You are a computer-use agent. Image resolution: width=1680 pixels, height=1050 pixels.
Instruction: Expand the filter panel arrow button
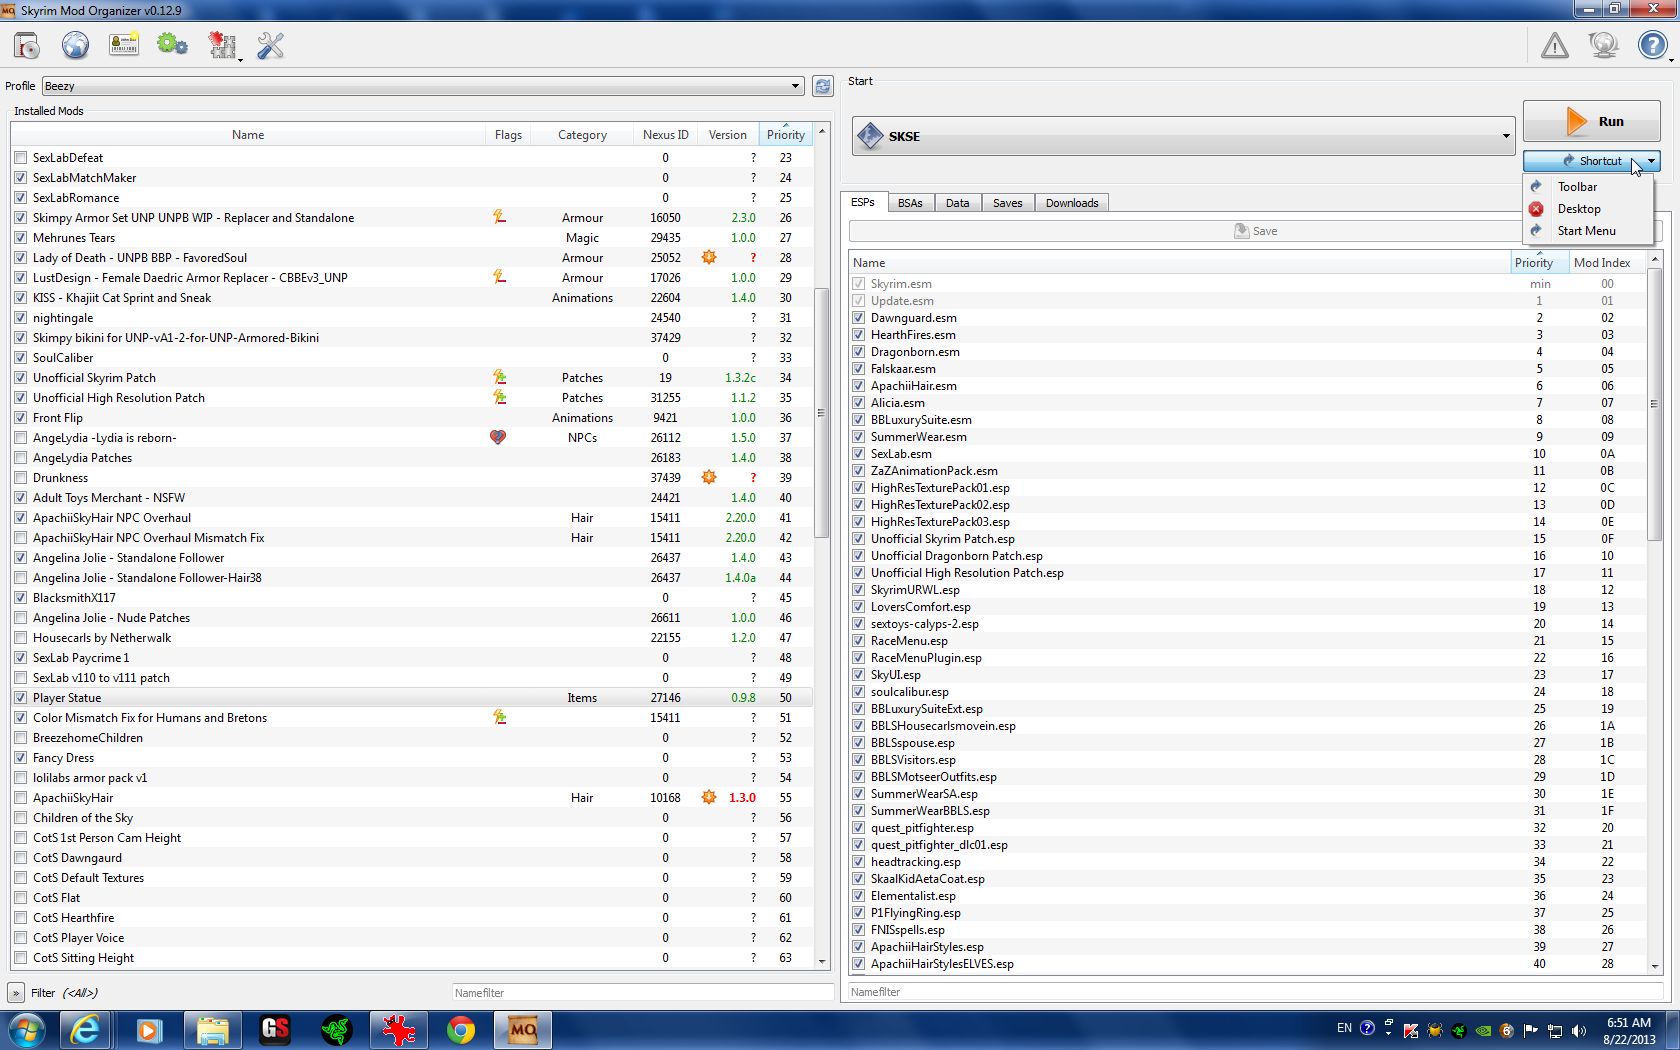pyautogui.click(x=16, y=993)
